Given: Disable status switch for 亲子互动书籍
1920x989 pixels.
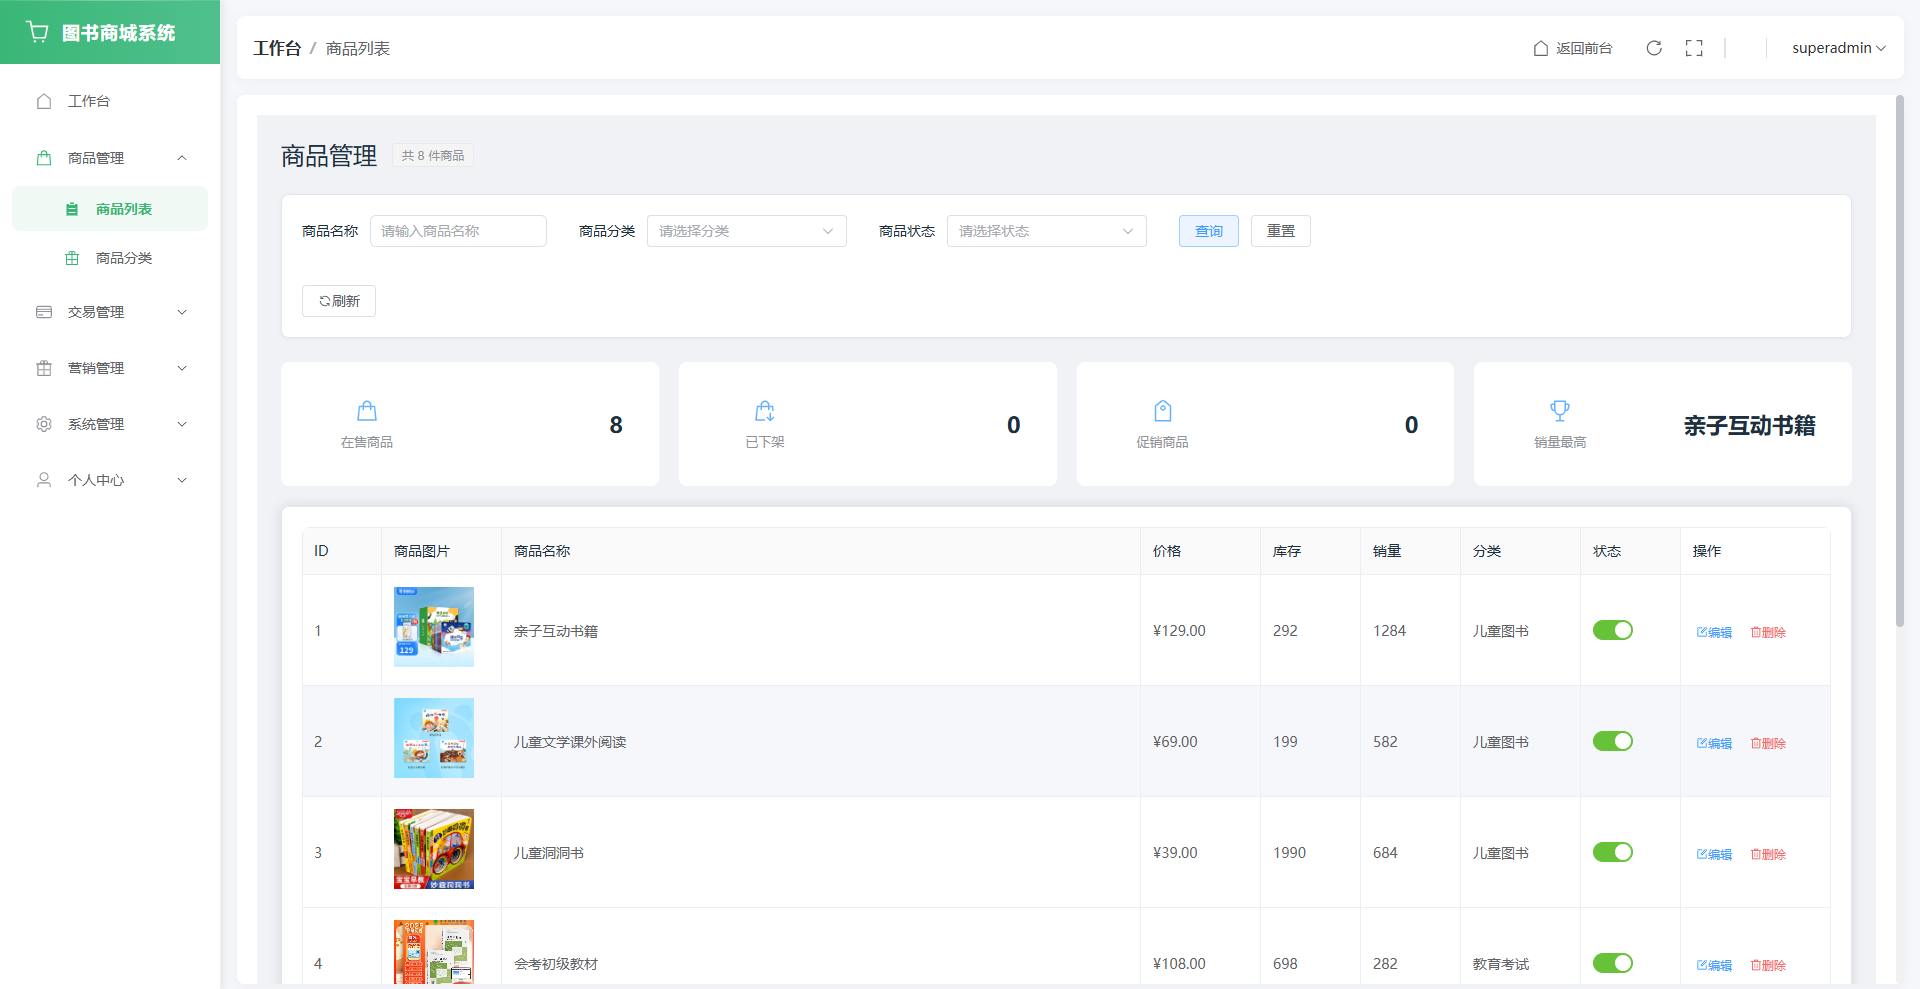Looking at the screenshot, I should click(x=1612, y=630).
